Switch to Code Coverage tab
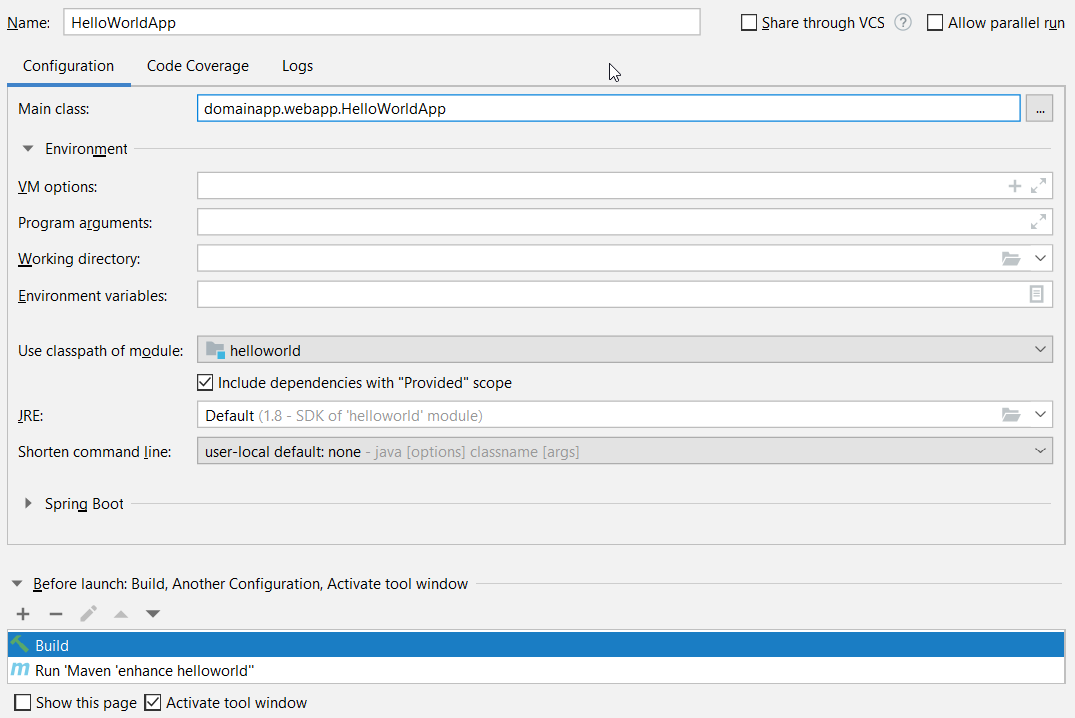 (198, 66)
